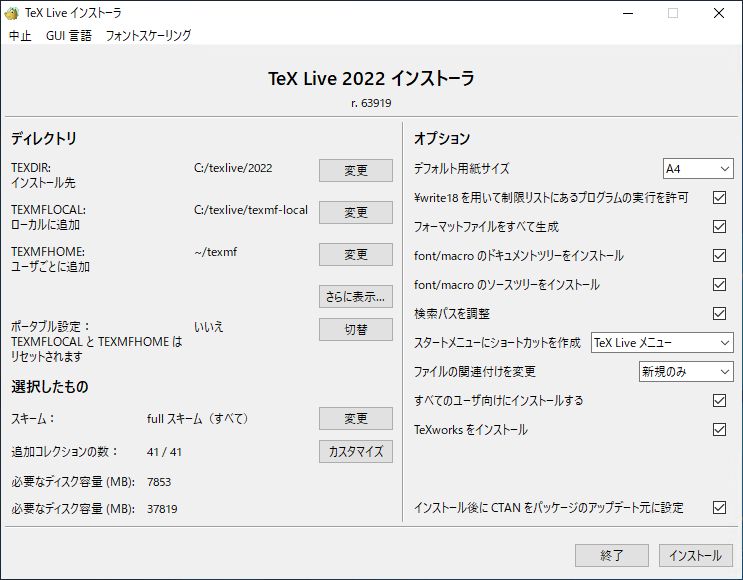Click the インストール button
The image size is (743, 580).
[696, 555]
